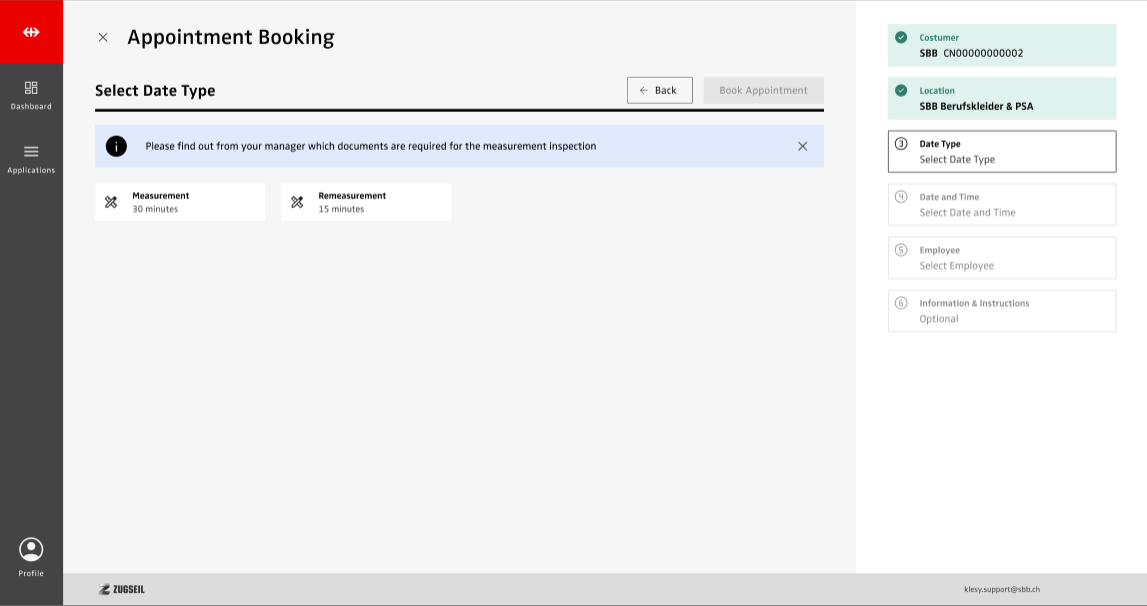
Task: Open Information & Instructions optional step
Action: click(1001, 311)
